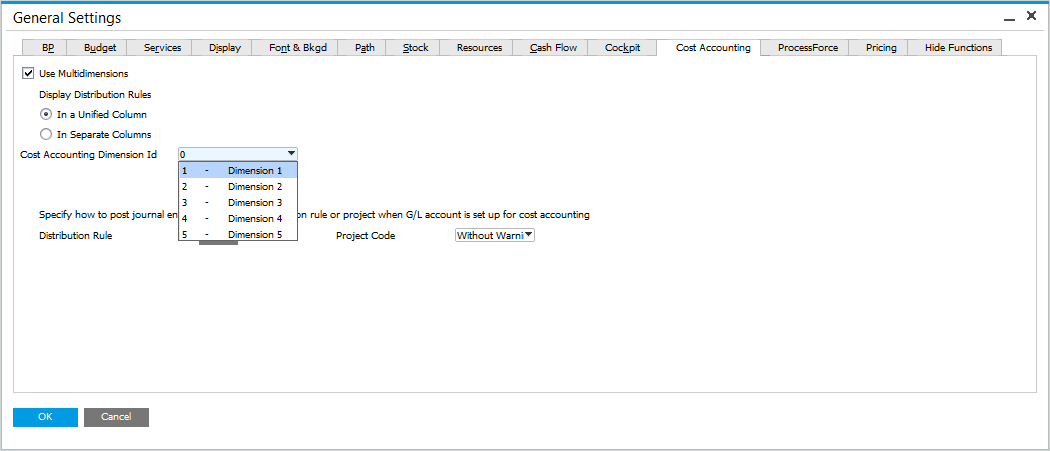Open the Project Code warning dropdown
The height and width of the screenshot is (451, 1050).
(x=528, y=235)
